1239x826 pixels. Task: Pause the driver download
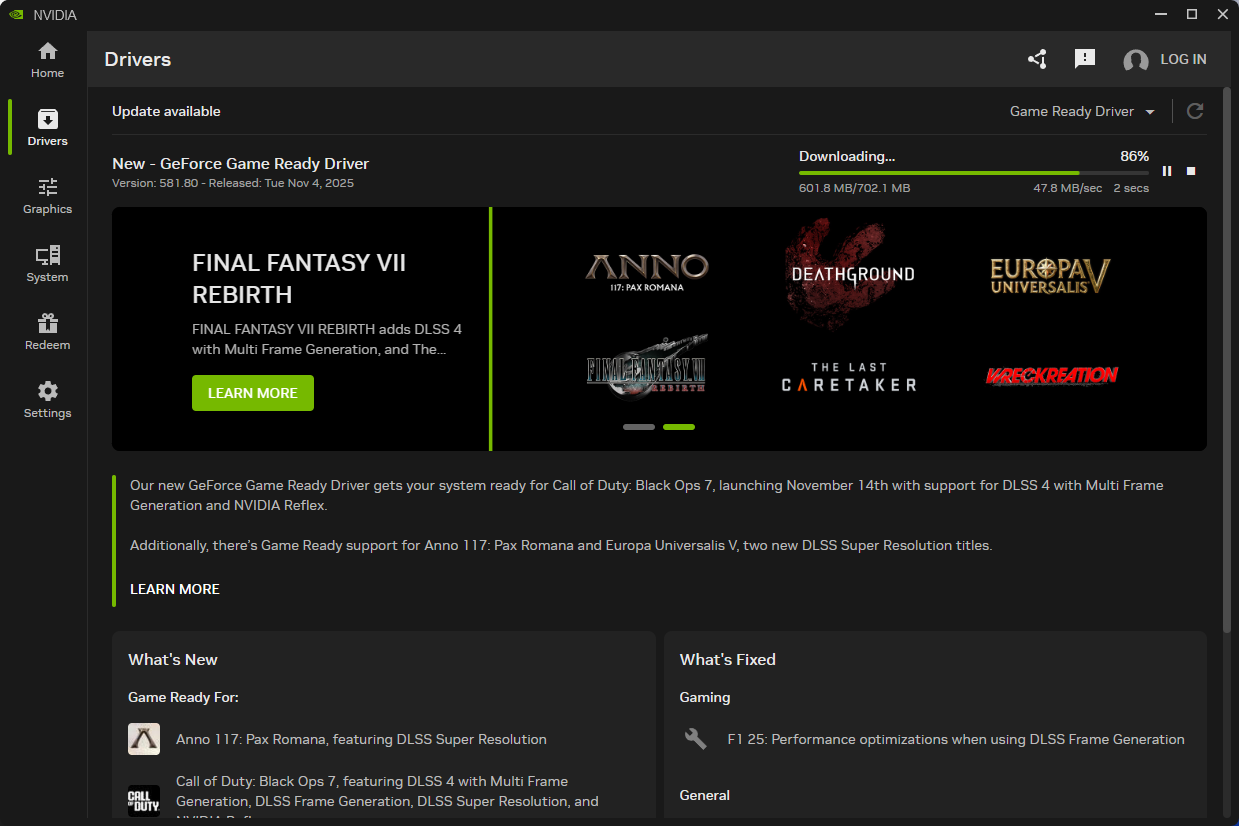[x=1167, y=171]
